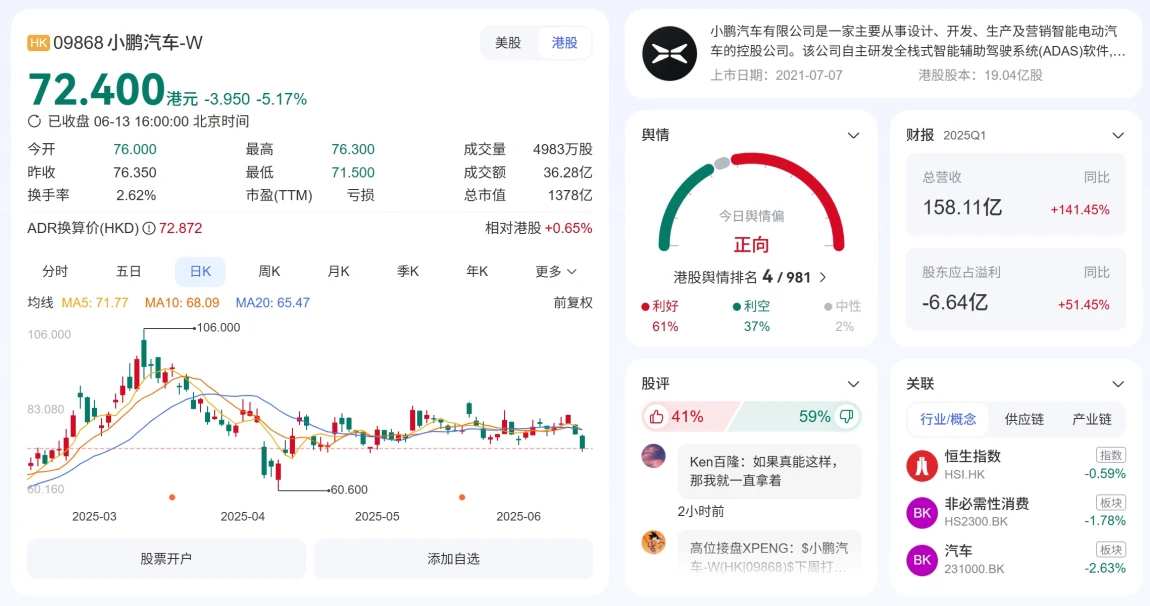Select the 港股 market toggle
The image size is (1150, 606).
pos(564,43)
